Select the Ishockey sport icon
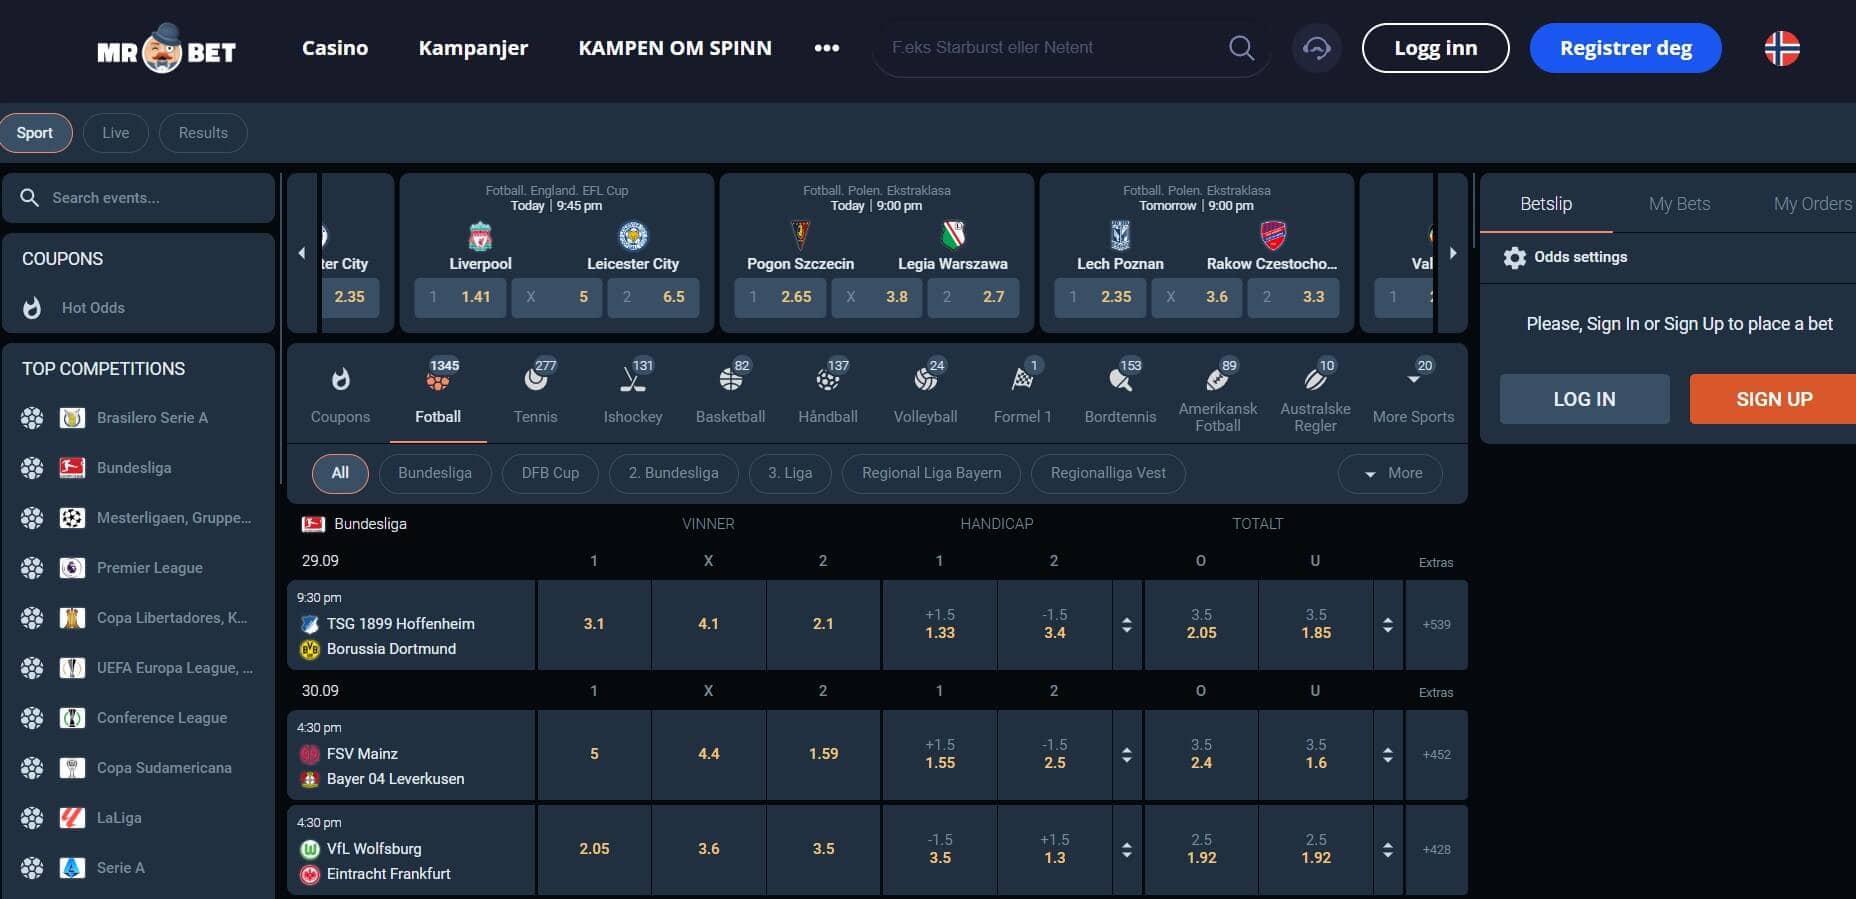This screenshot has width=1856, height=899. [x=633, y=378]
